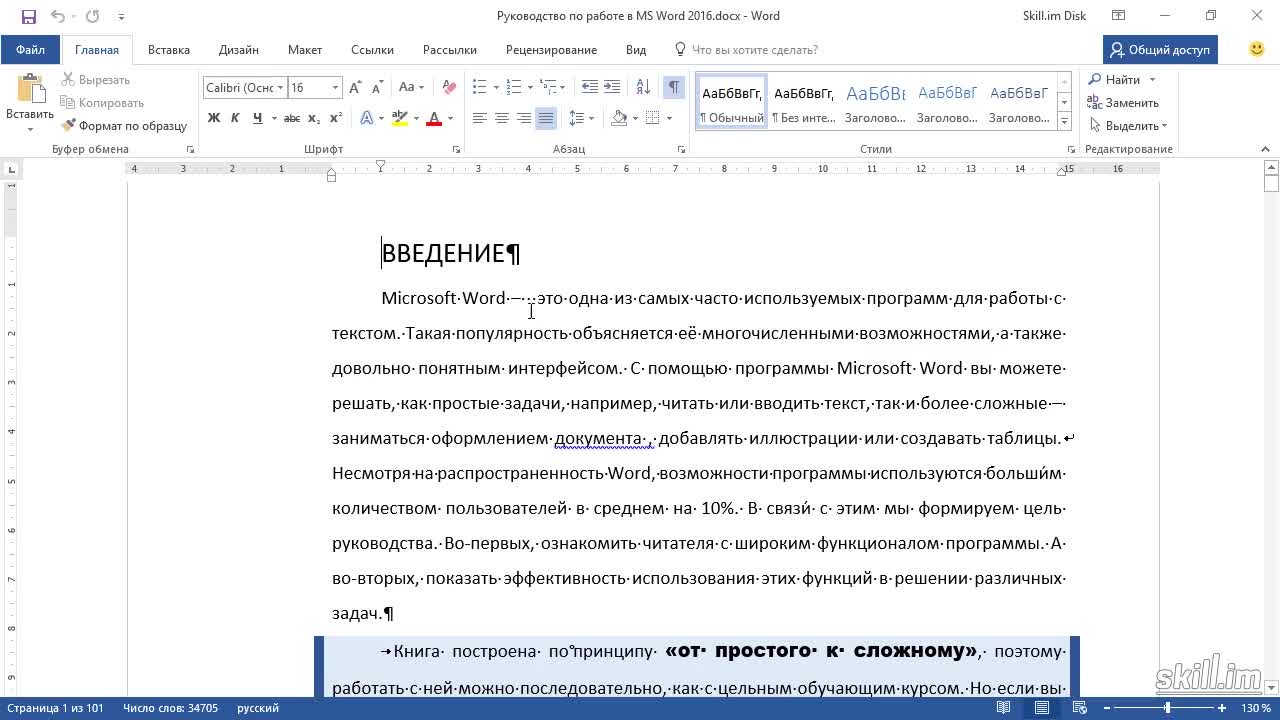Viewport: 1280px width, 720px height.
Task: Open the Файл tab
Action: tap(30, 50)
